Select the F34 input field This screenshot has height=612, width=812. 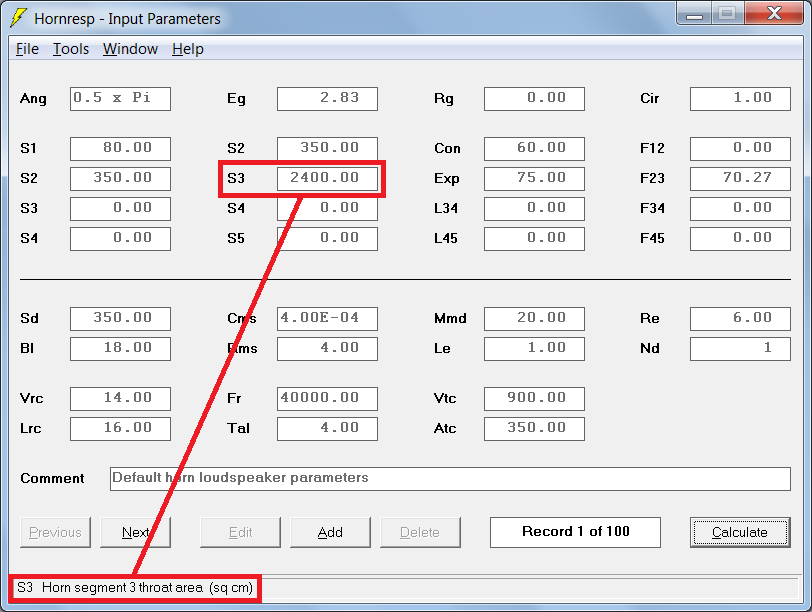[741, 209]
